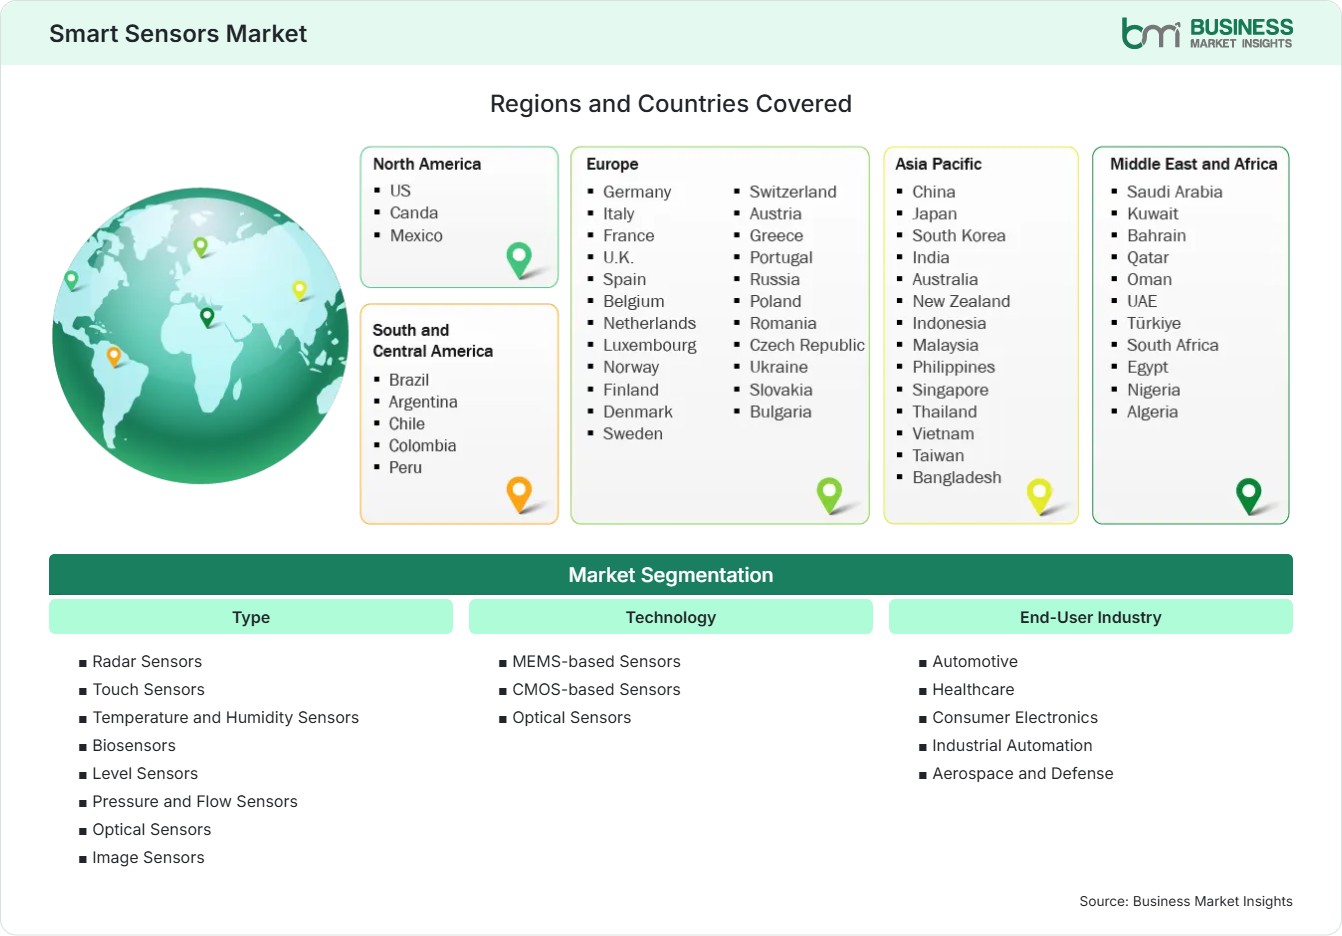This screenshot has height=936, width=1342.
Task: Click the yellow pin in Asia Pacific box
Action: point(1039,495)
